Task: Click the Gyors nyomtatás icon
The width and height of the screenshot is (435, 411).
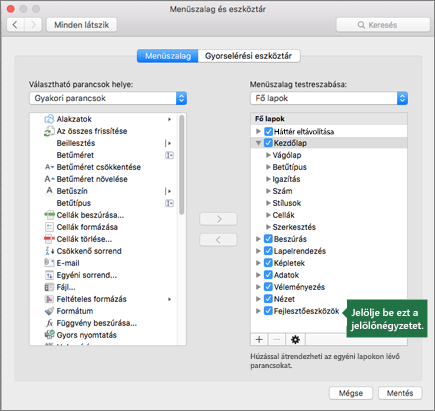Action: [x=49, y=335]
